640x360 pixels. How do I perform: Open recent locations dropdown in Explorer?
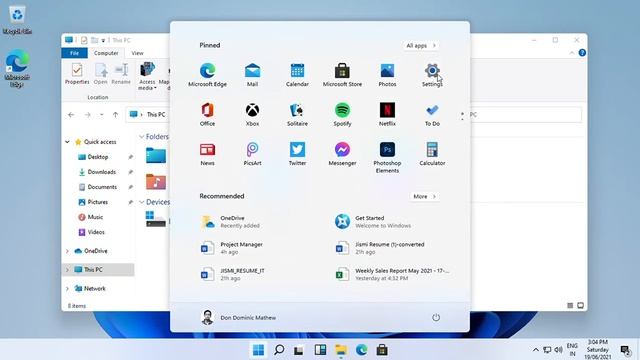102,115
